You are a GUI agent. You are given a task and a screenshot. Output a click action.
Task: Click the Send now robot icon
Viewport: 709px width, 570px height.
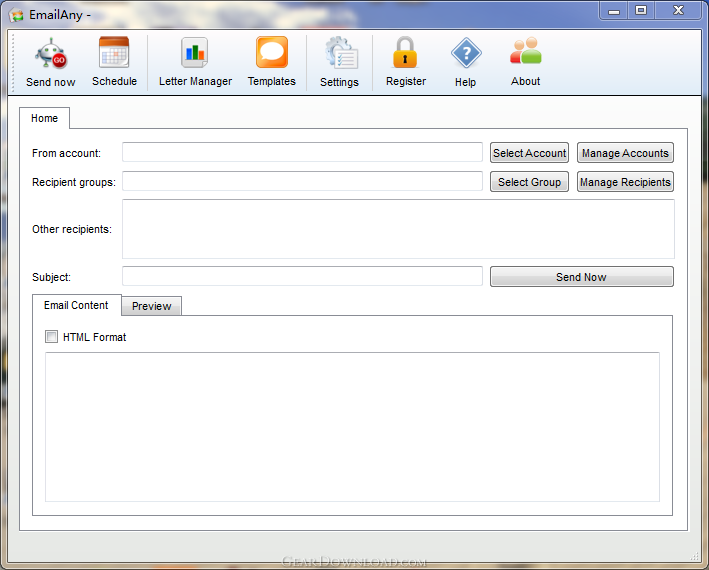pyautogui.click(x=51, y=53)
